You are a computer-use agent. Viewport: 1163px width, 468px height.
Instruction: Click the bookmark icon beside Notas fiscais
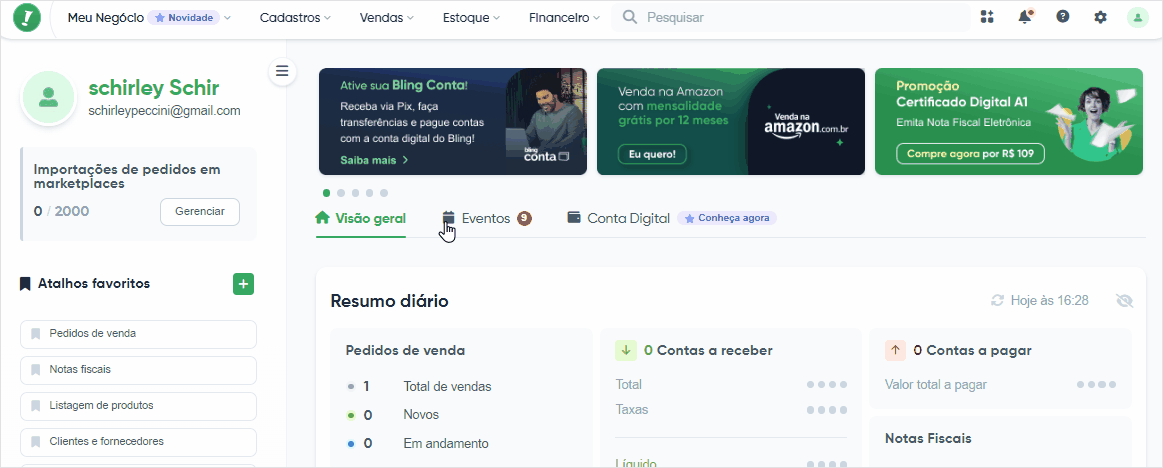click(36, 369)
